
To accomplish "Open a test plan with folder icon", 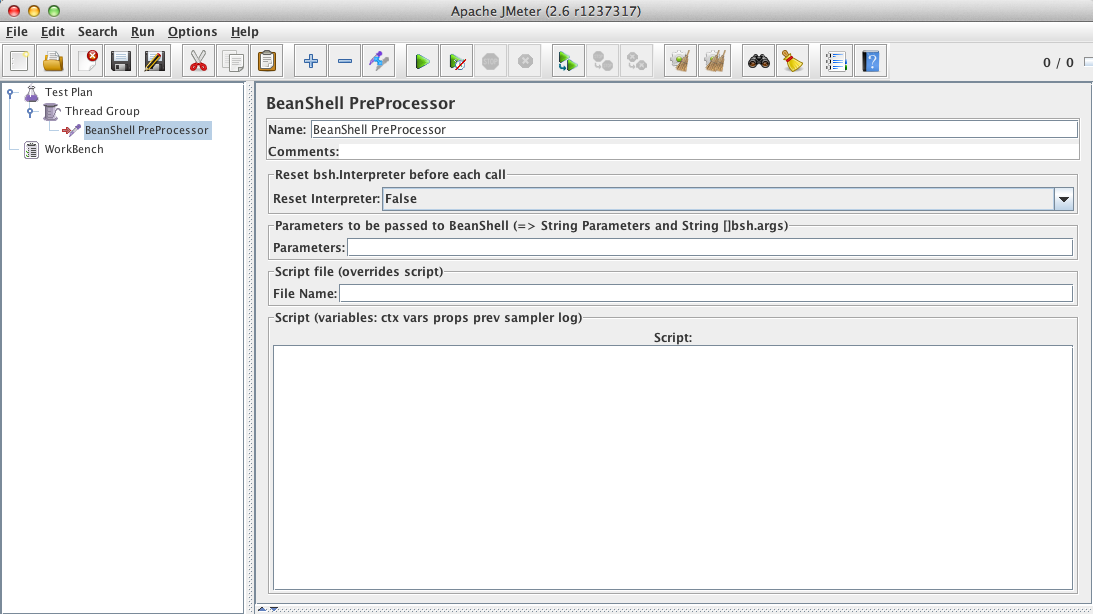I will pyautogui.click(x=53, y=61).
